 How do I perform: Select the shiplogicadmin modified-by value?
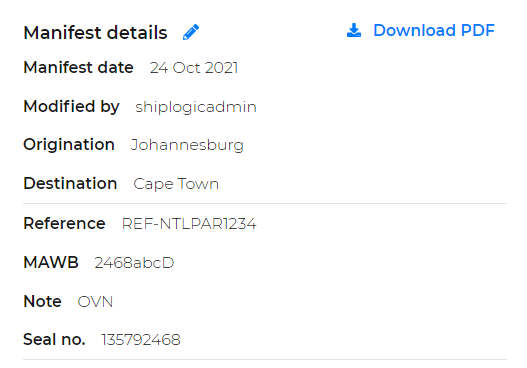[196, 107]
